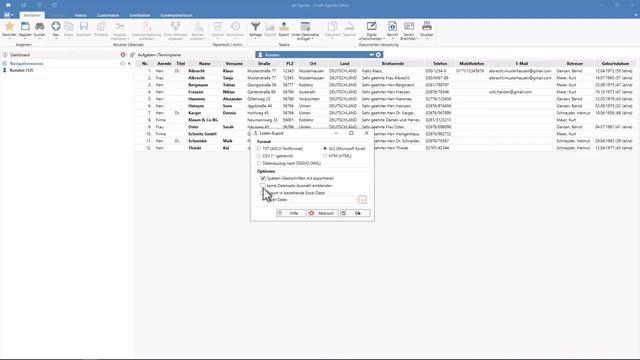Screen dimensions: 640x360
Task: Click the pin icon on the Kunden tab
Action: [371, 55]
